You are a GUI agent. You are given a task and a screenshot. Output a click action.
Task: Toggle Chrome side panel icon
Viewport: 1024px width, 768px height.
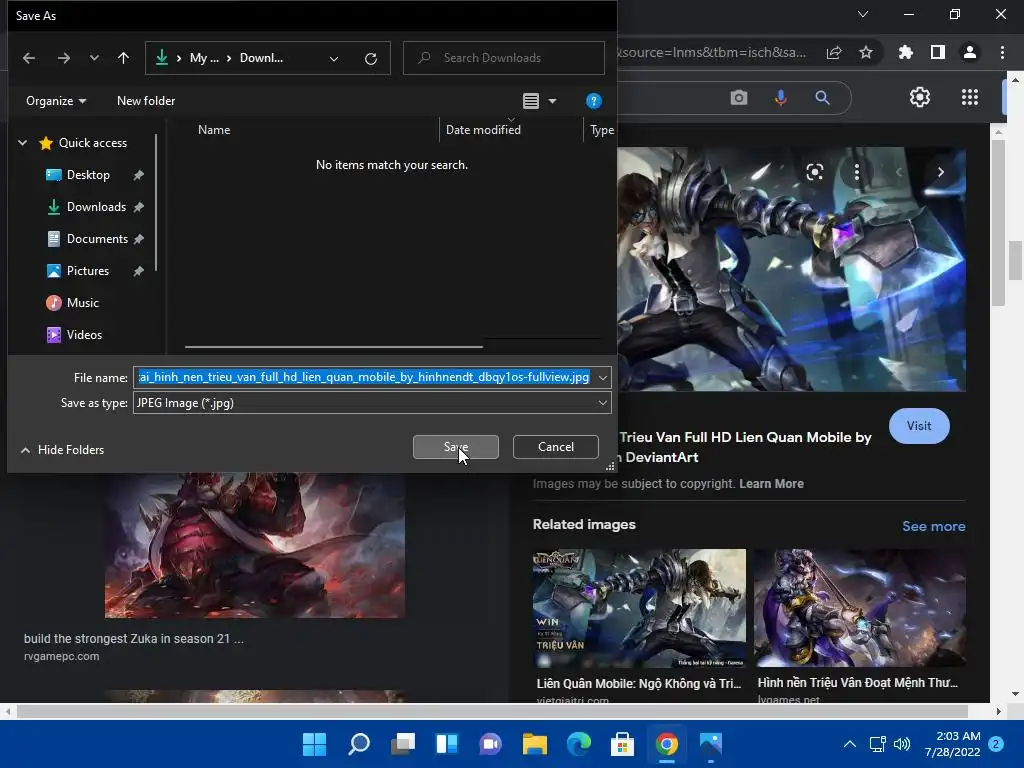click(938, 53)
